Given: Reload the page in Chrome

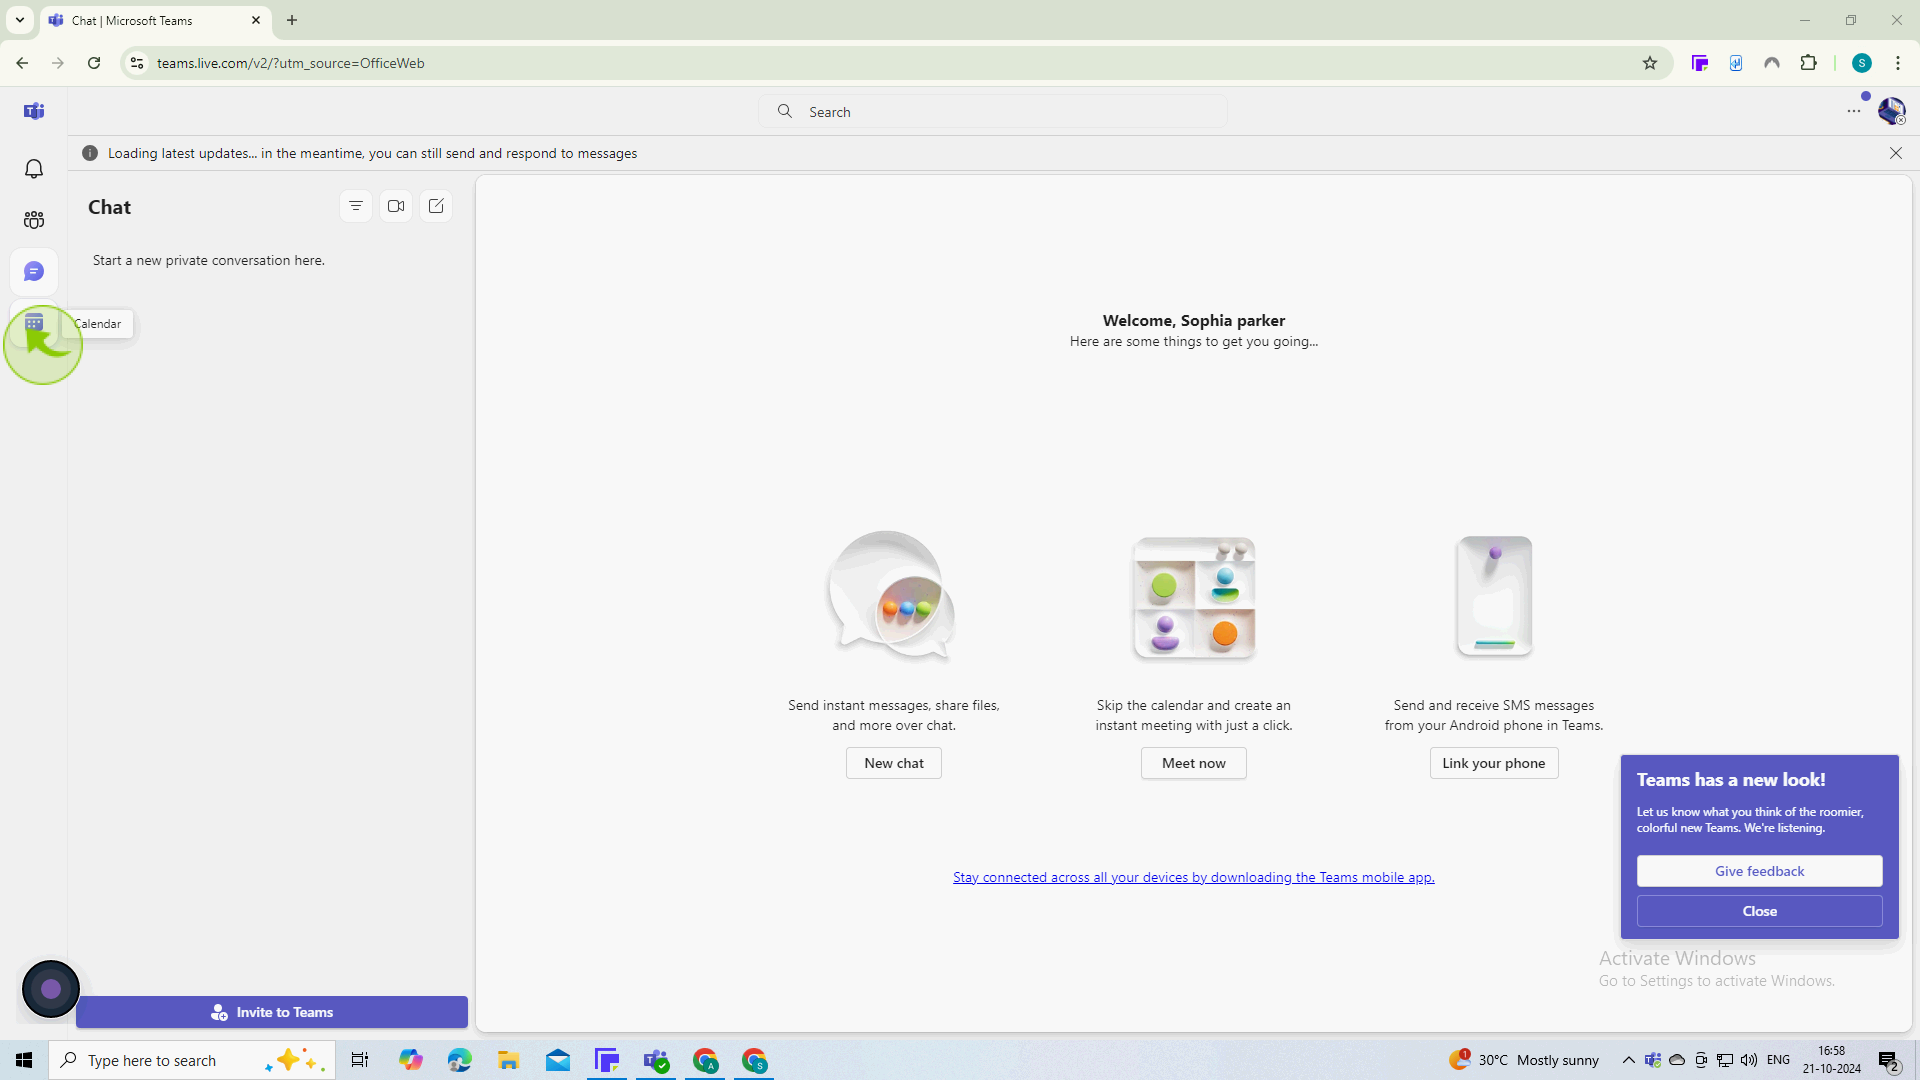Looking at the screenshot, I should coord(94,63).
